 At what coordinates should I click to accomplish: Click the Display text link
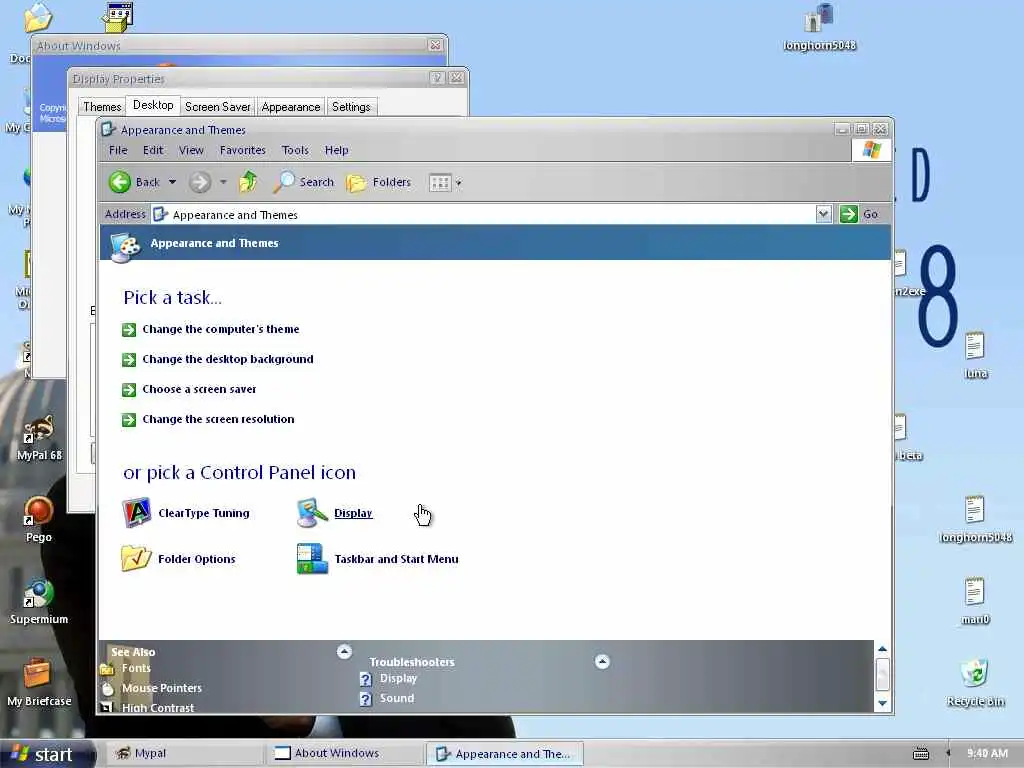[x=353, y=513]
